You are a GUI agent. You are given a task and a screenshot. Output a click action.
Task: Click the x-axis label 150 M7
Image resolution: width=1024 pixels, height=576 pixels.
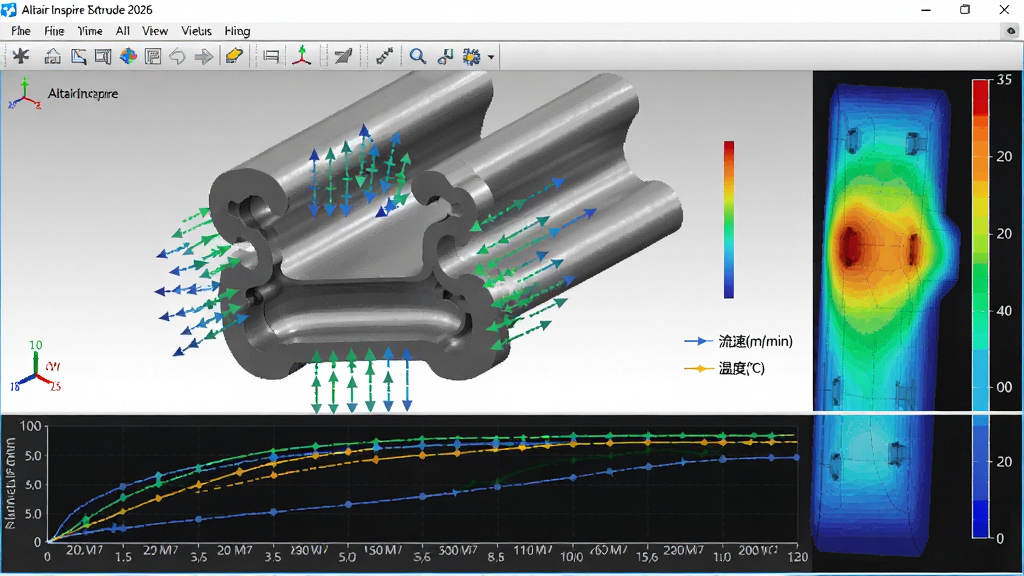tap(383, 551)
